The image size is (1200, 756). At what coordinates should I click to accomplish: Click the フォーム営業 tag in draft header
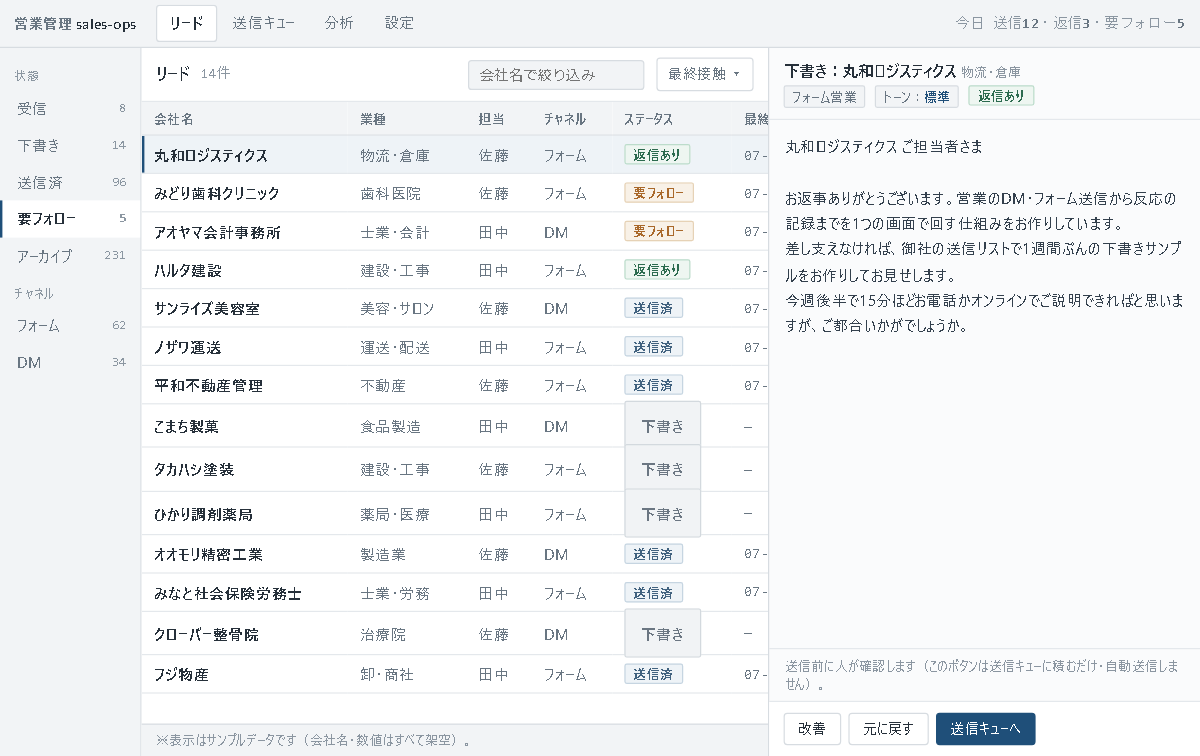tap(824, 96)
